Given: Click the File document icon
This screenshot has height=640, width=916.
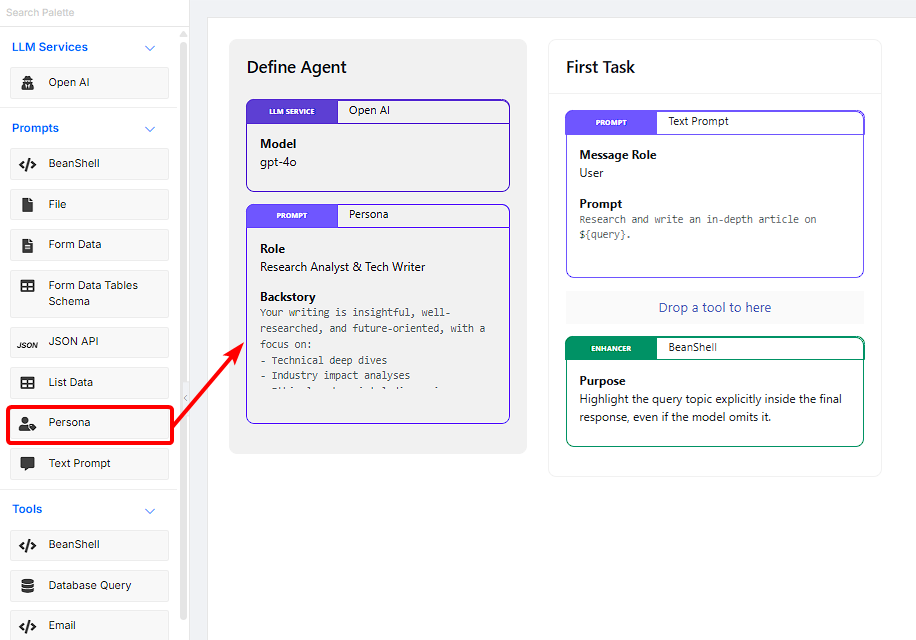Looking at the screenshot, I should coord(28,204).
